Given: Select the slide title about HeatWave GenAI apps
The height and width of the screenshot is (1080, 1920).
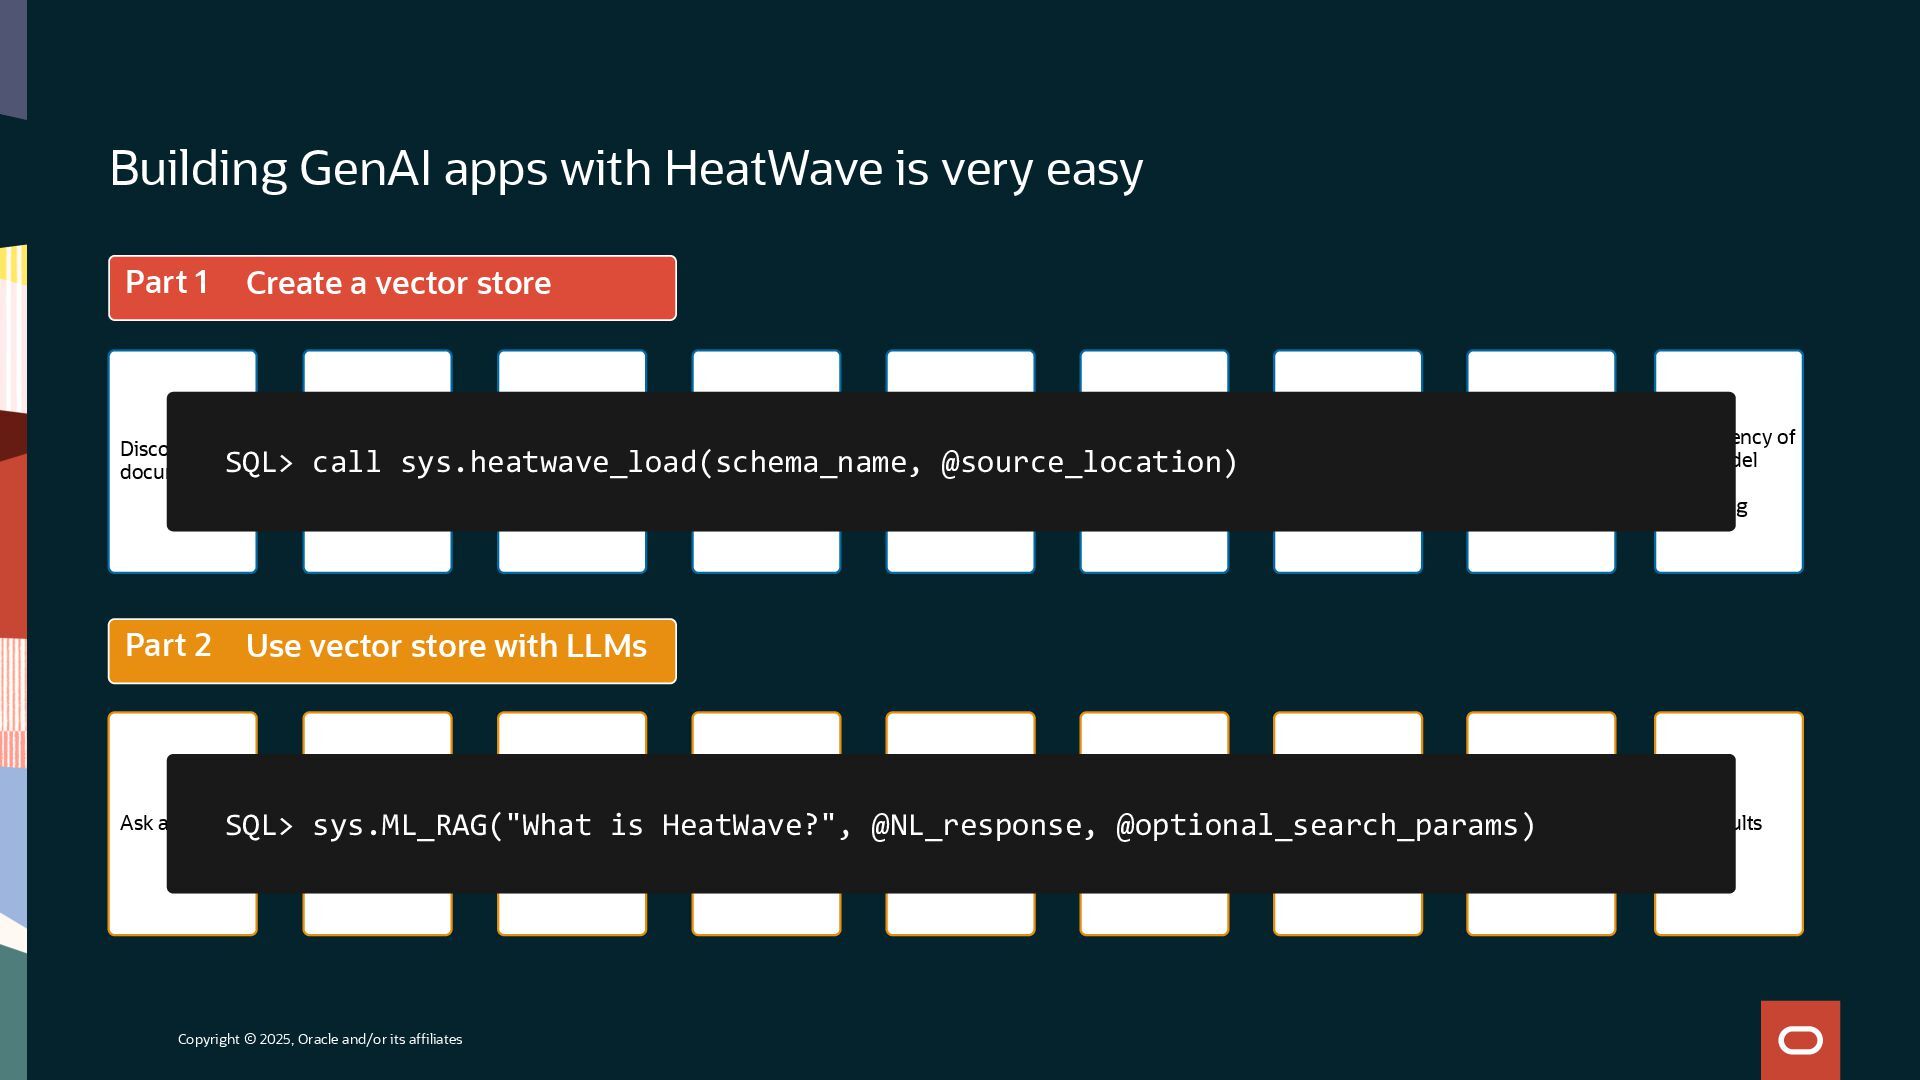Looking at the screenshot, I should [x=625, y=168].
